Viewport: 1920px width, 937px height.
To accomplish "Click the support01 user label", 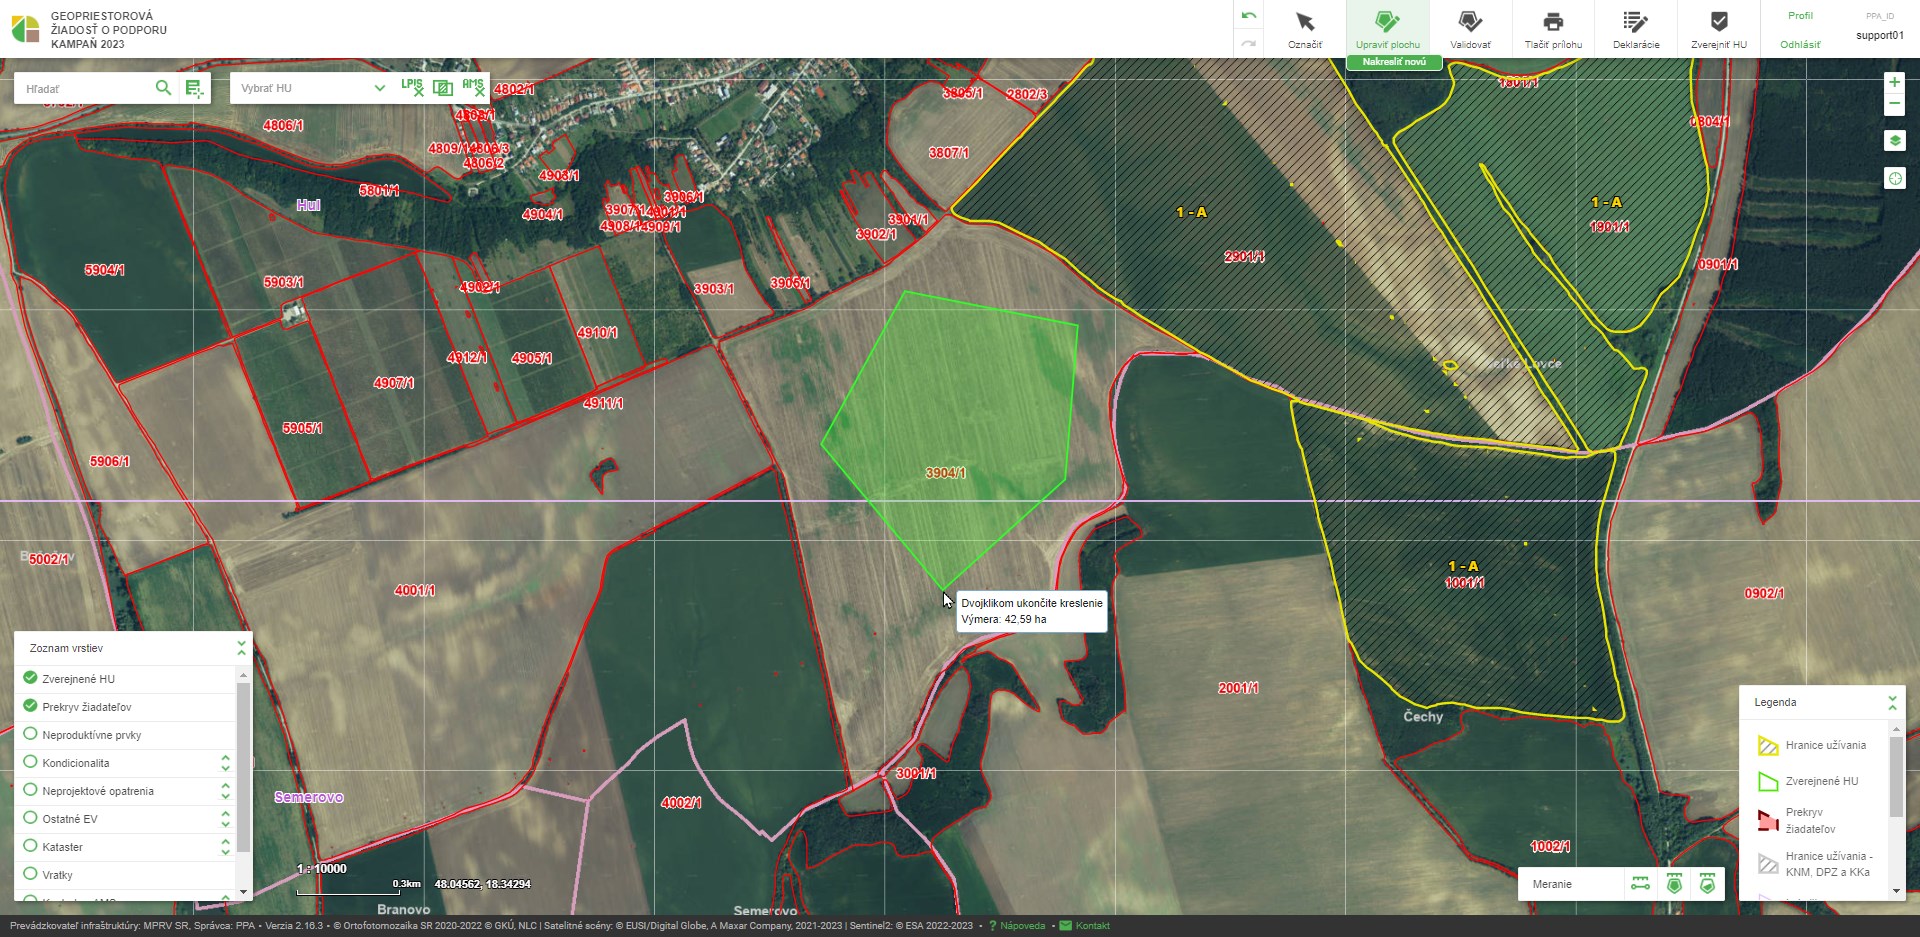I will point(1880,36).
